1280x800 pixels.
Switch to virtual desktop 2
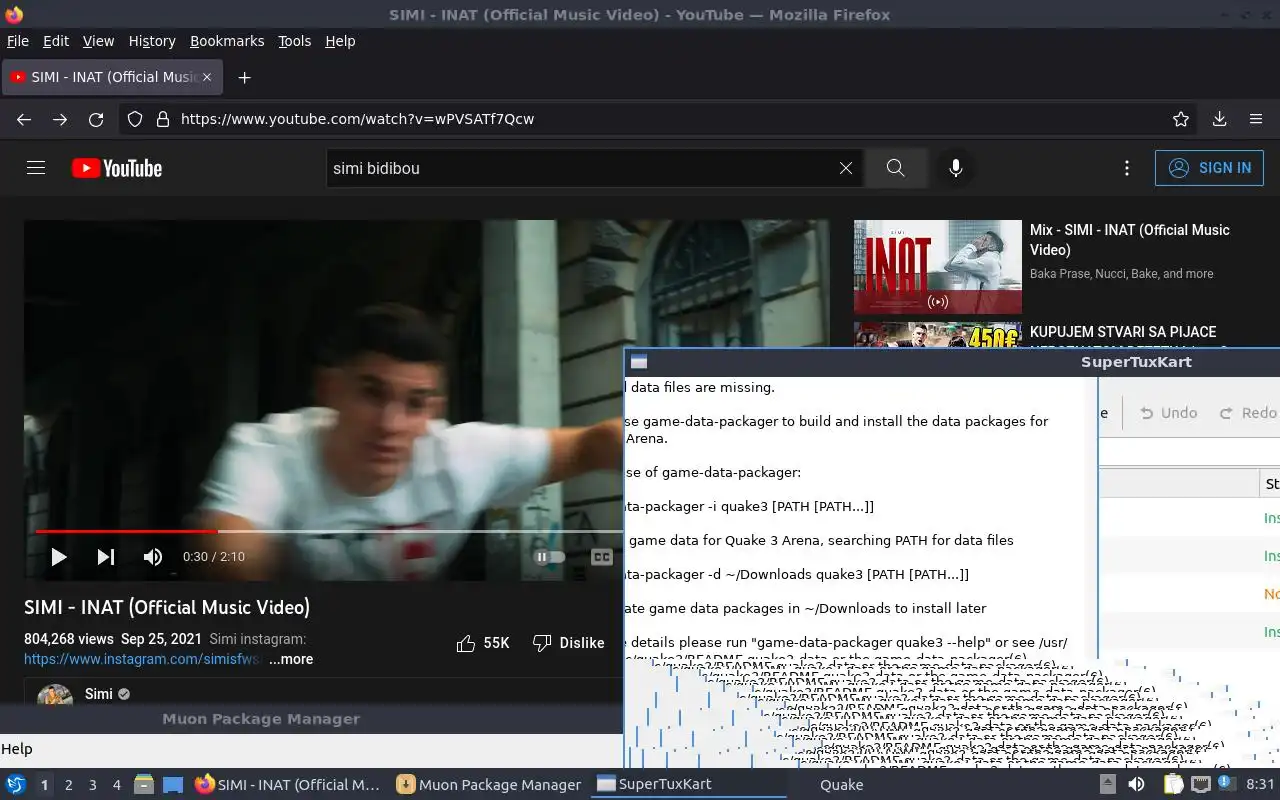(x=69, y=785)
